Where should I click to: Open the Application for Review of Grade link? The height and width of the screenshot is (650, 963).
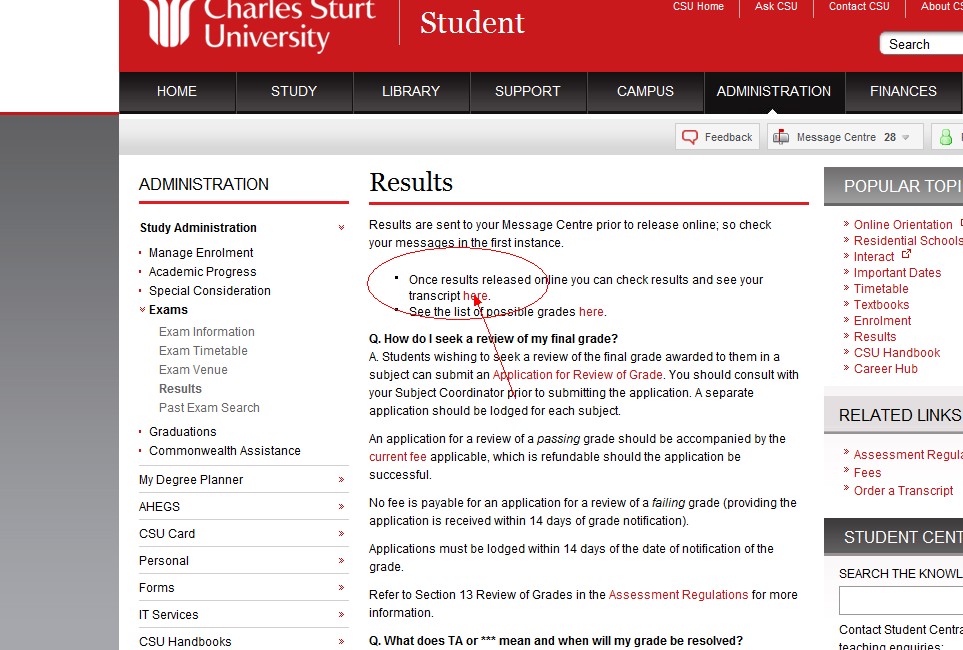click(x=577, y=375)
